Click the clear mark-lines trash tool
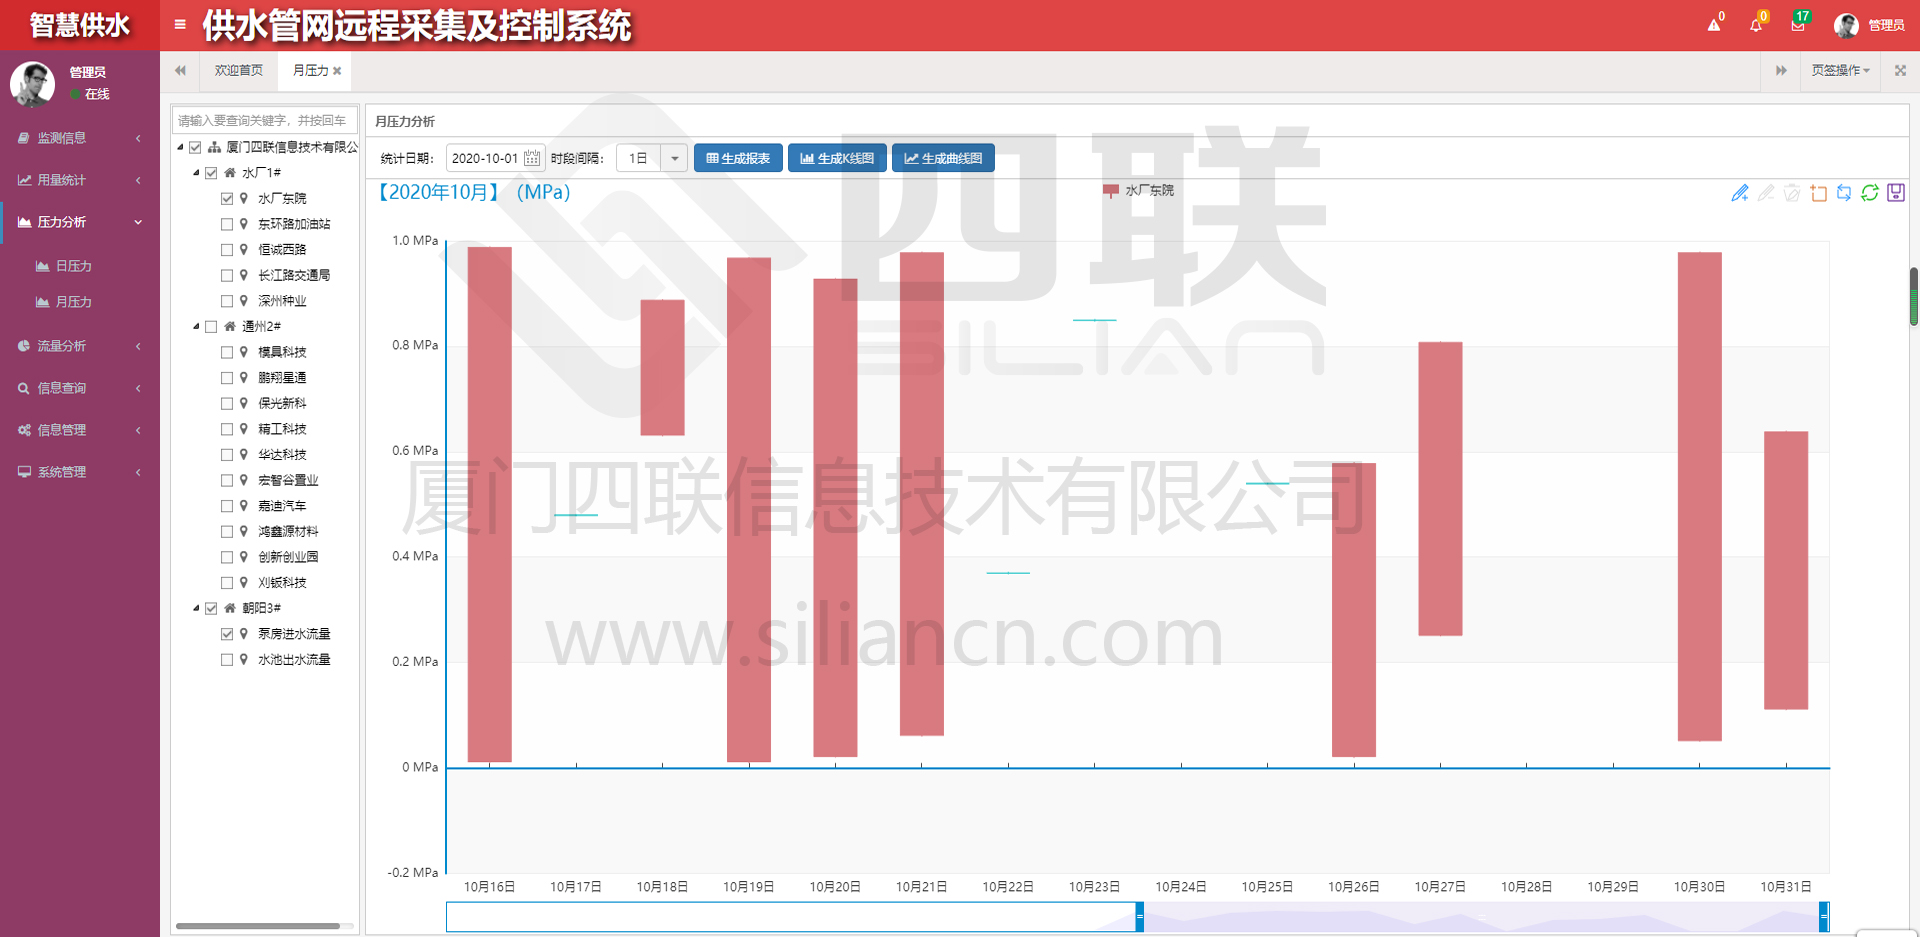Screen dimensions: 1920x937 coord(1792,193)
